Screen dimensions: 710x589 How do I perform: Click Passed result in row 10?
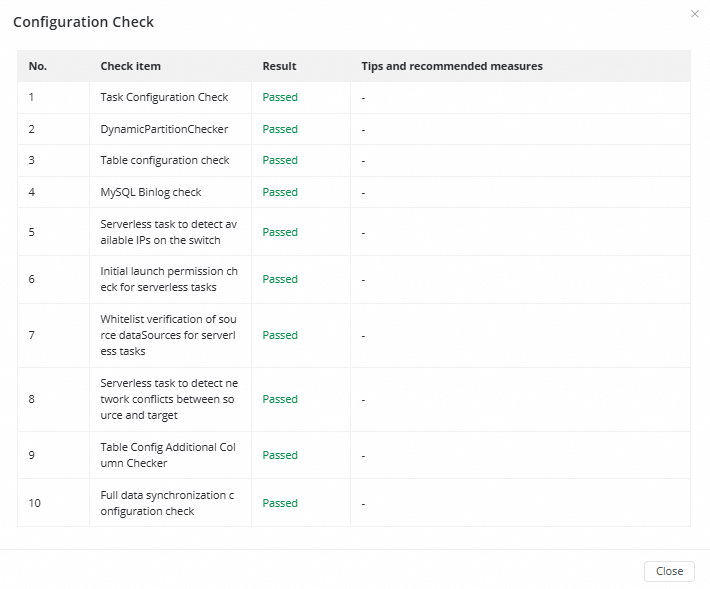coord(280,503)
